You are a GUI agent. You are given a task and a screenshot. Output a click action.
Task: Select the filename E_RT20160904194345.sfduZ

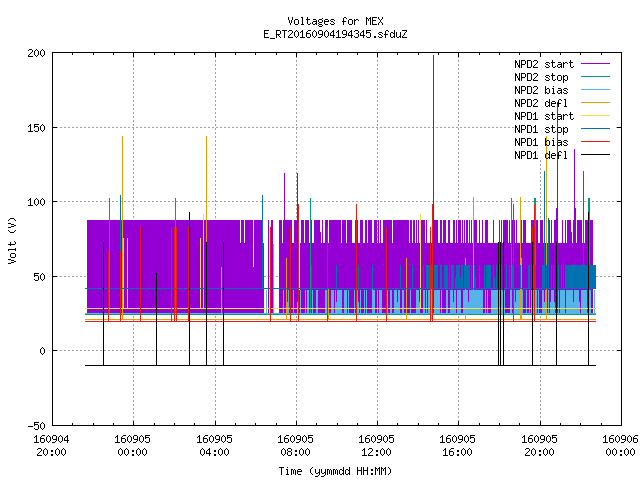(x=335, y=34)
